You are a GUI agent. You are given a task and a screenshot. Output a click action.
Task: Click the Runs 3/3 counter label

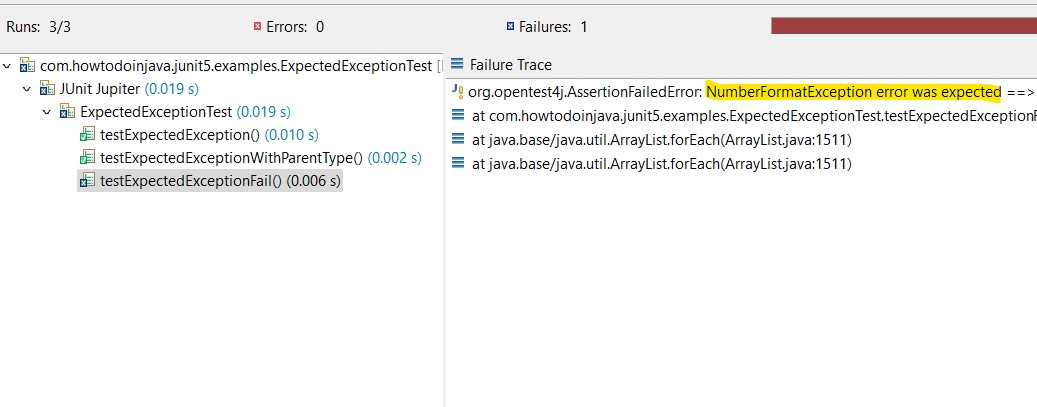click(35, 27)
